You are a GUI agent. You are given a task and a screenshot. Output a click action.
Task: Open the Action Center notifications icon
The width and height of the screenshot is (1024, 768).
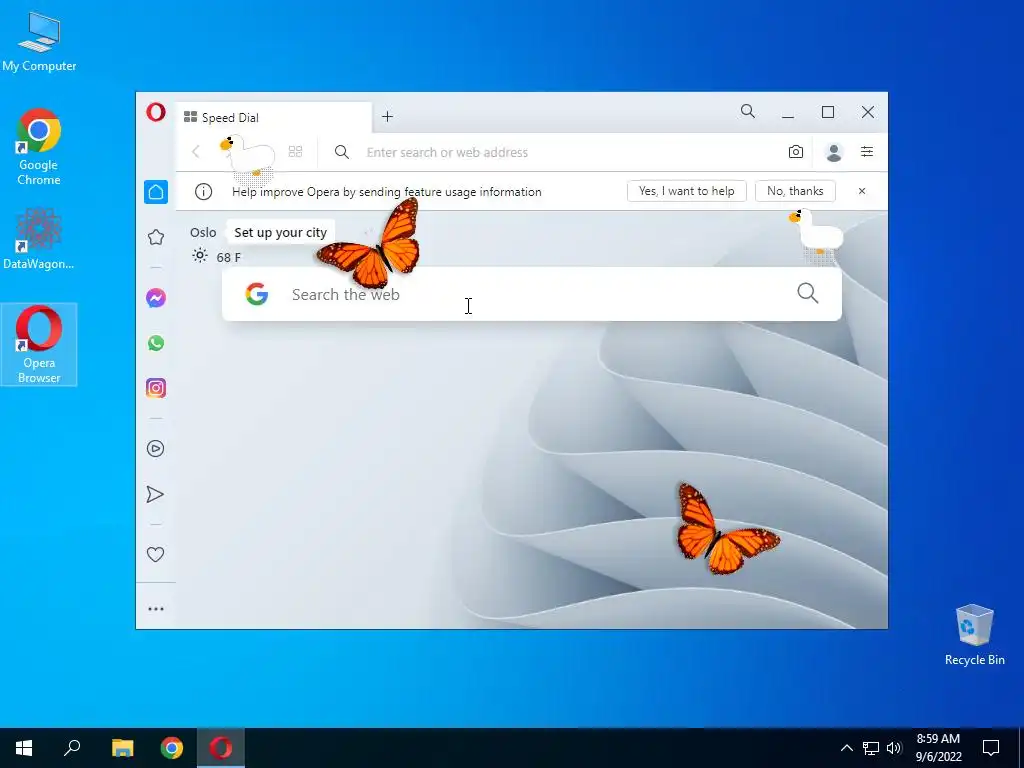tap(991, 748)
